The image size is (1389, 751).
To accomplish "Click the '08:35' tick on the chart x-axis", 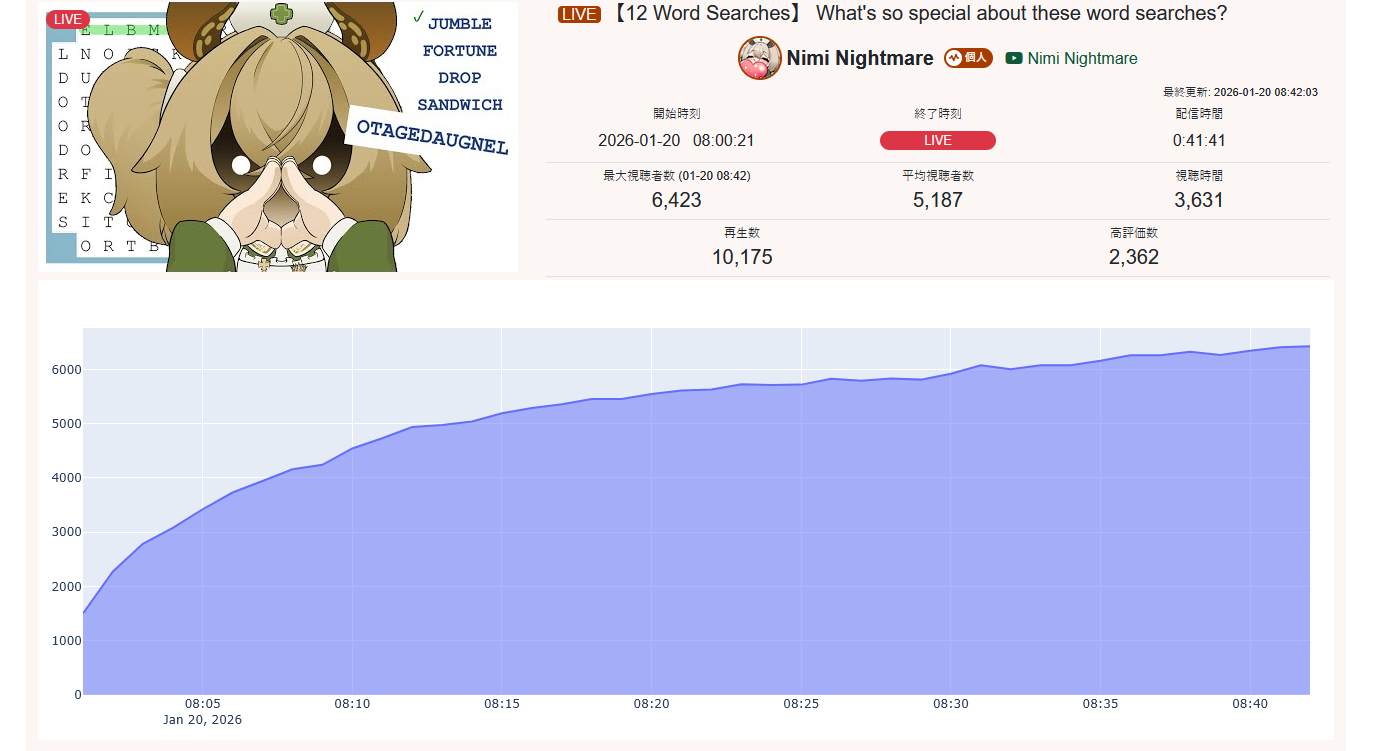I will pos(1100,704).
